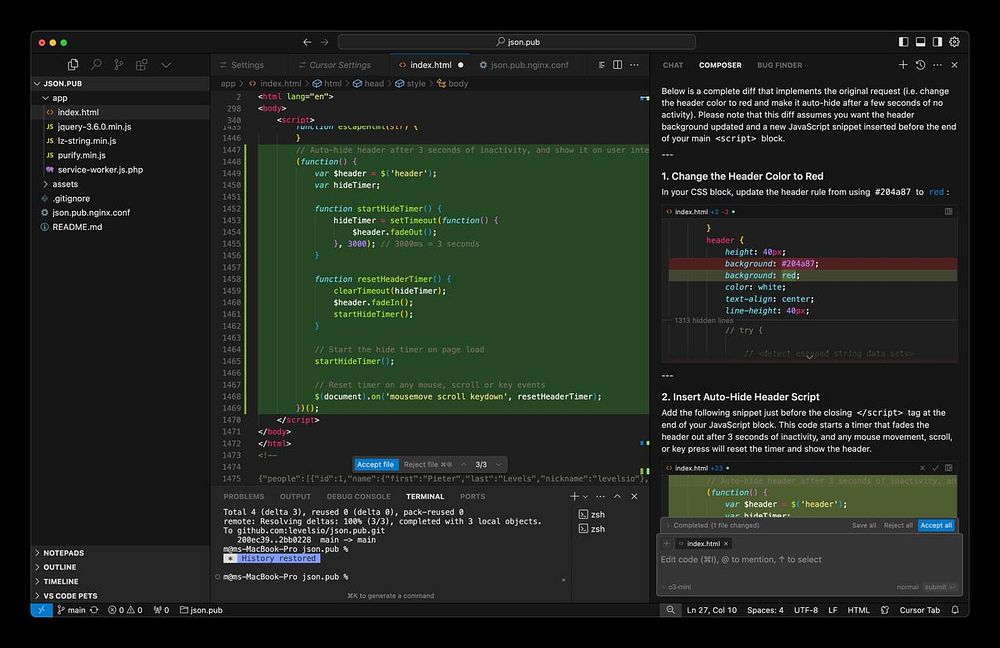Open the Search view in the sidebar
The height and width of the screenshot is (648, 1000).
click(97, 65)
